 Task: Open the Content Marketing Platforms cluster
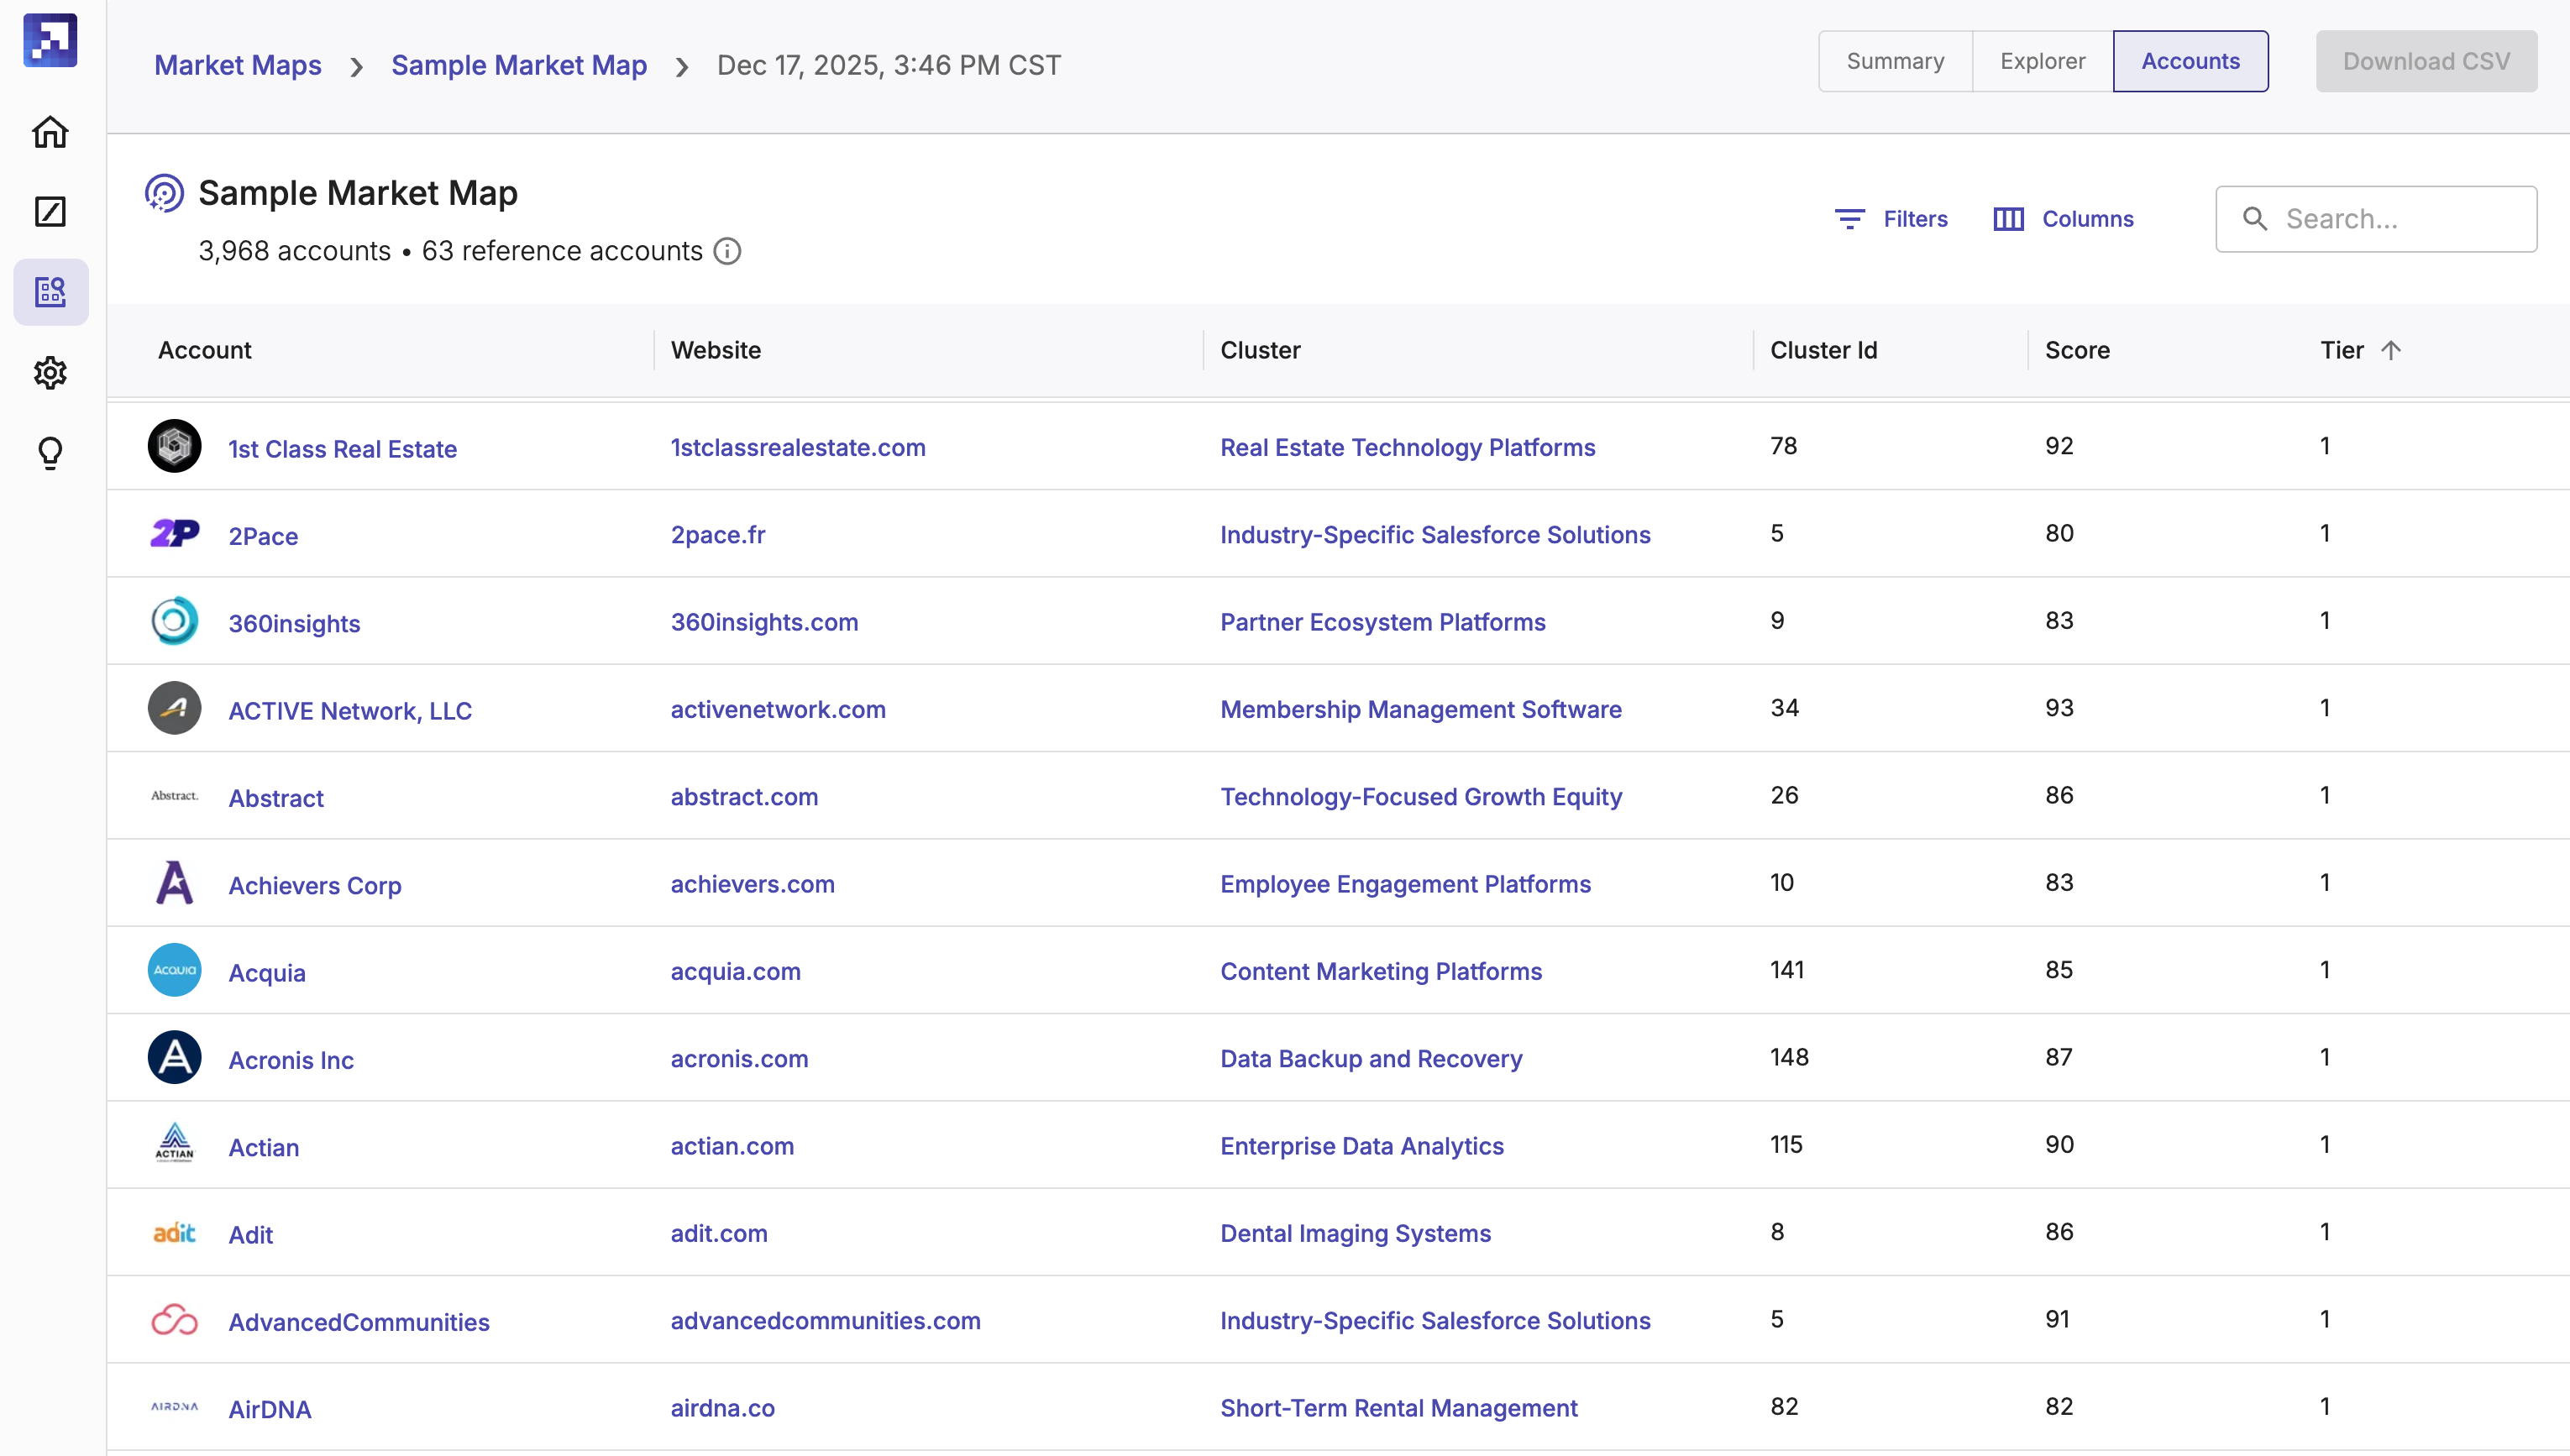point(1381,971)
